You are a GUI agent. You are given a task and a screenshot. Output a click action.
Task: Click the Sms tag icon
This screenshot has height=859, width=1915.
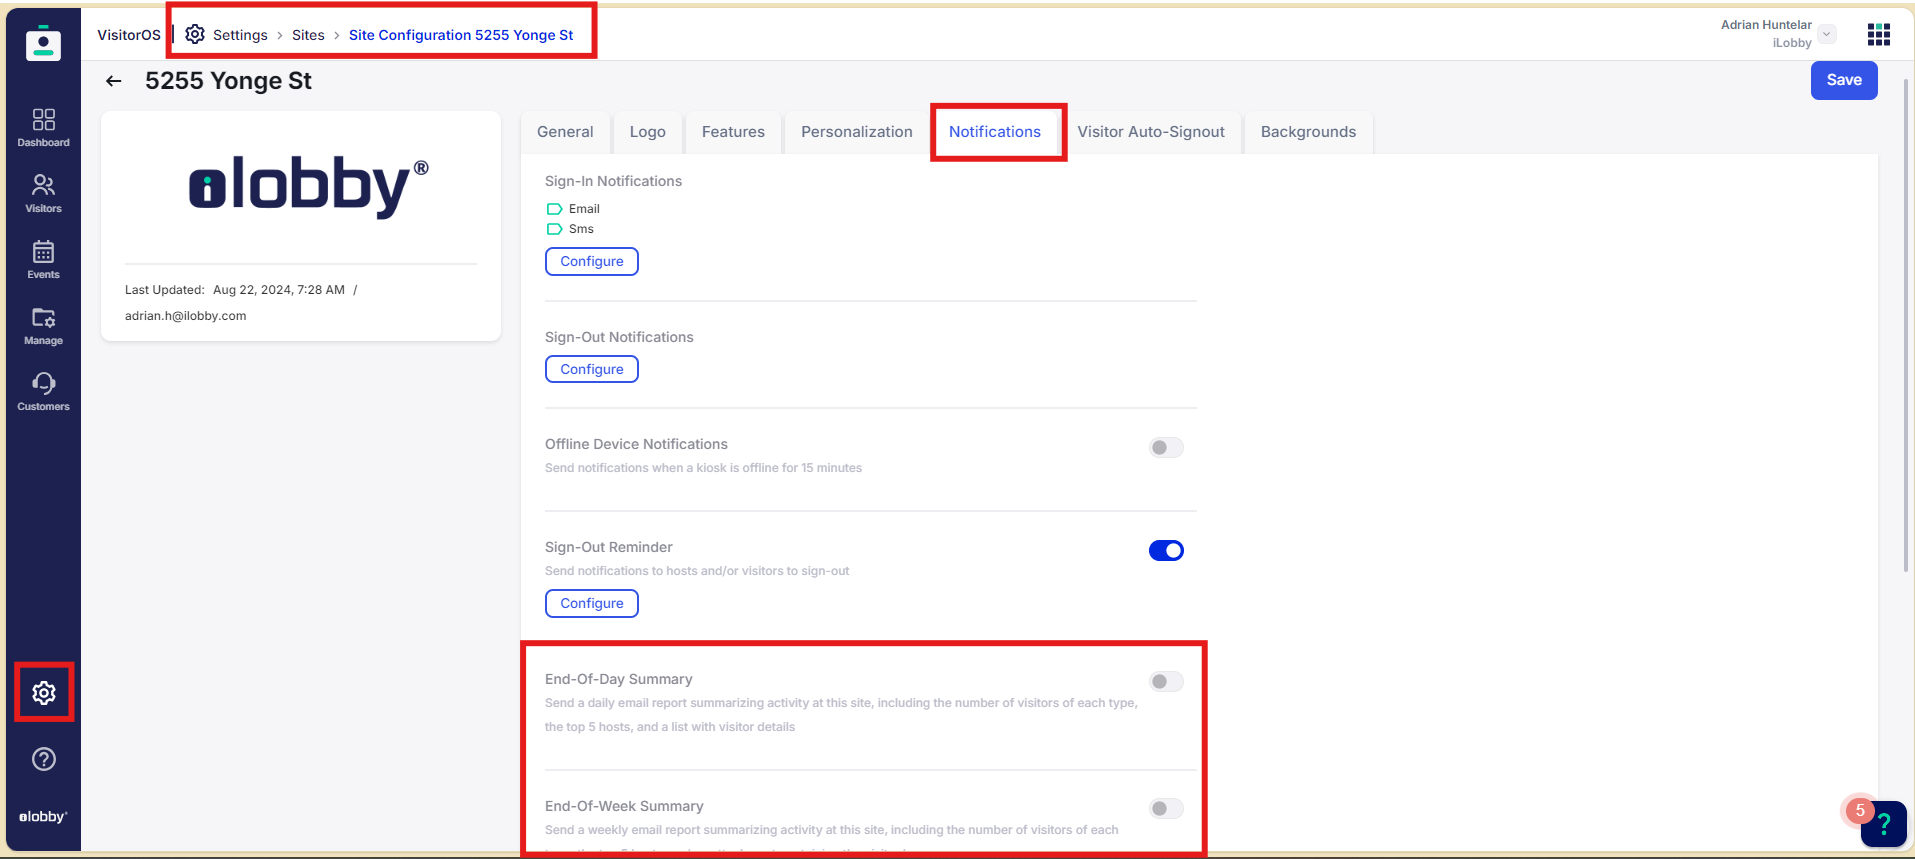[554, 229]
